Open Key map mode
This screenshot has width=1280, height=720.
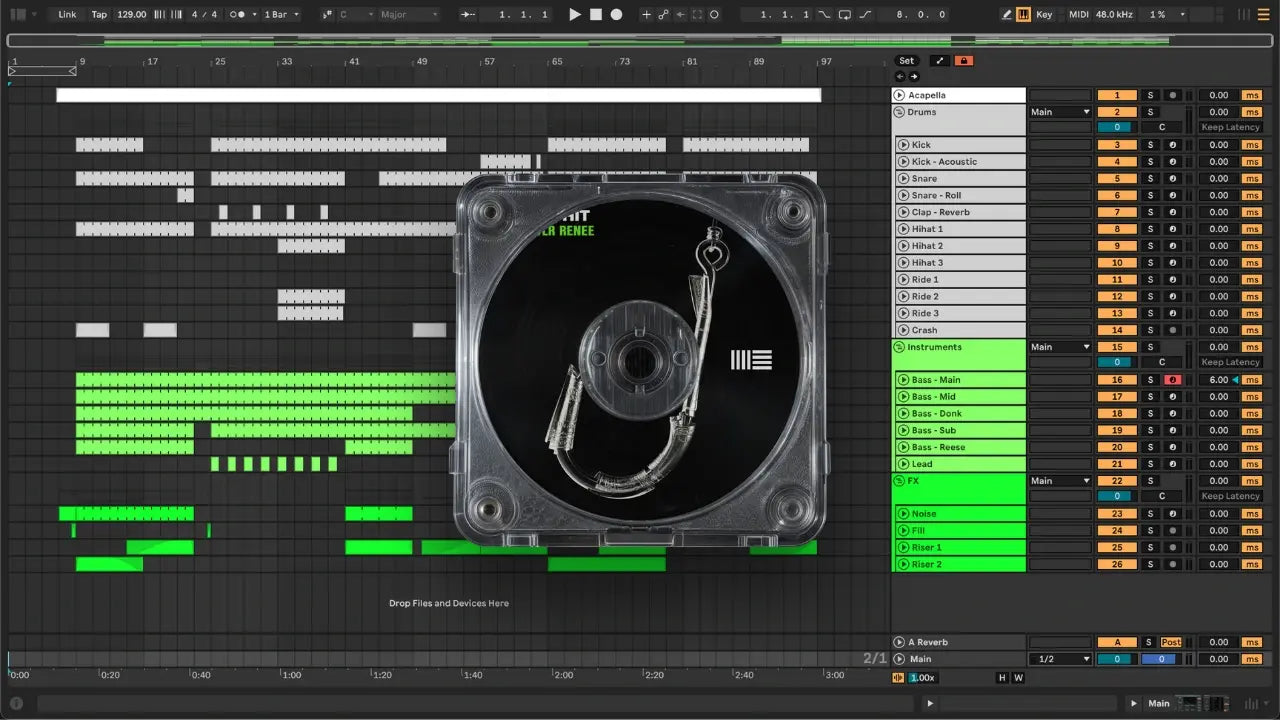pos(1044,15)
